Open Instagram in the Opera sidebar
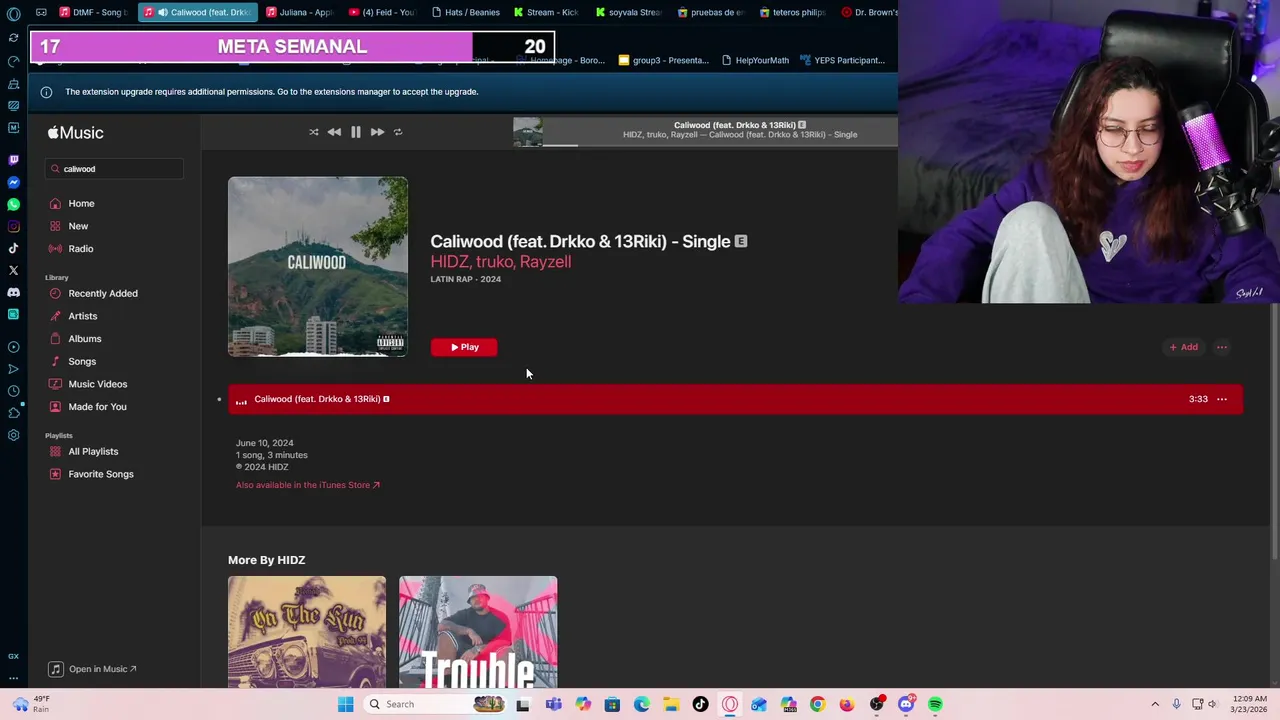 [x=13, y=227]
